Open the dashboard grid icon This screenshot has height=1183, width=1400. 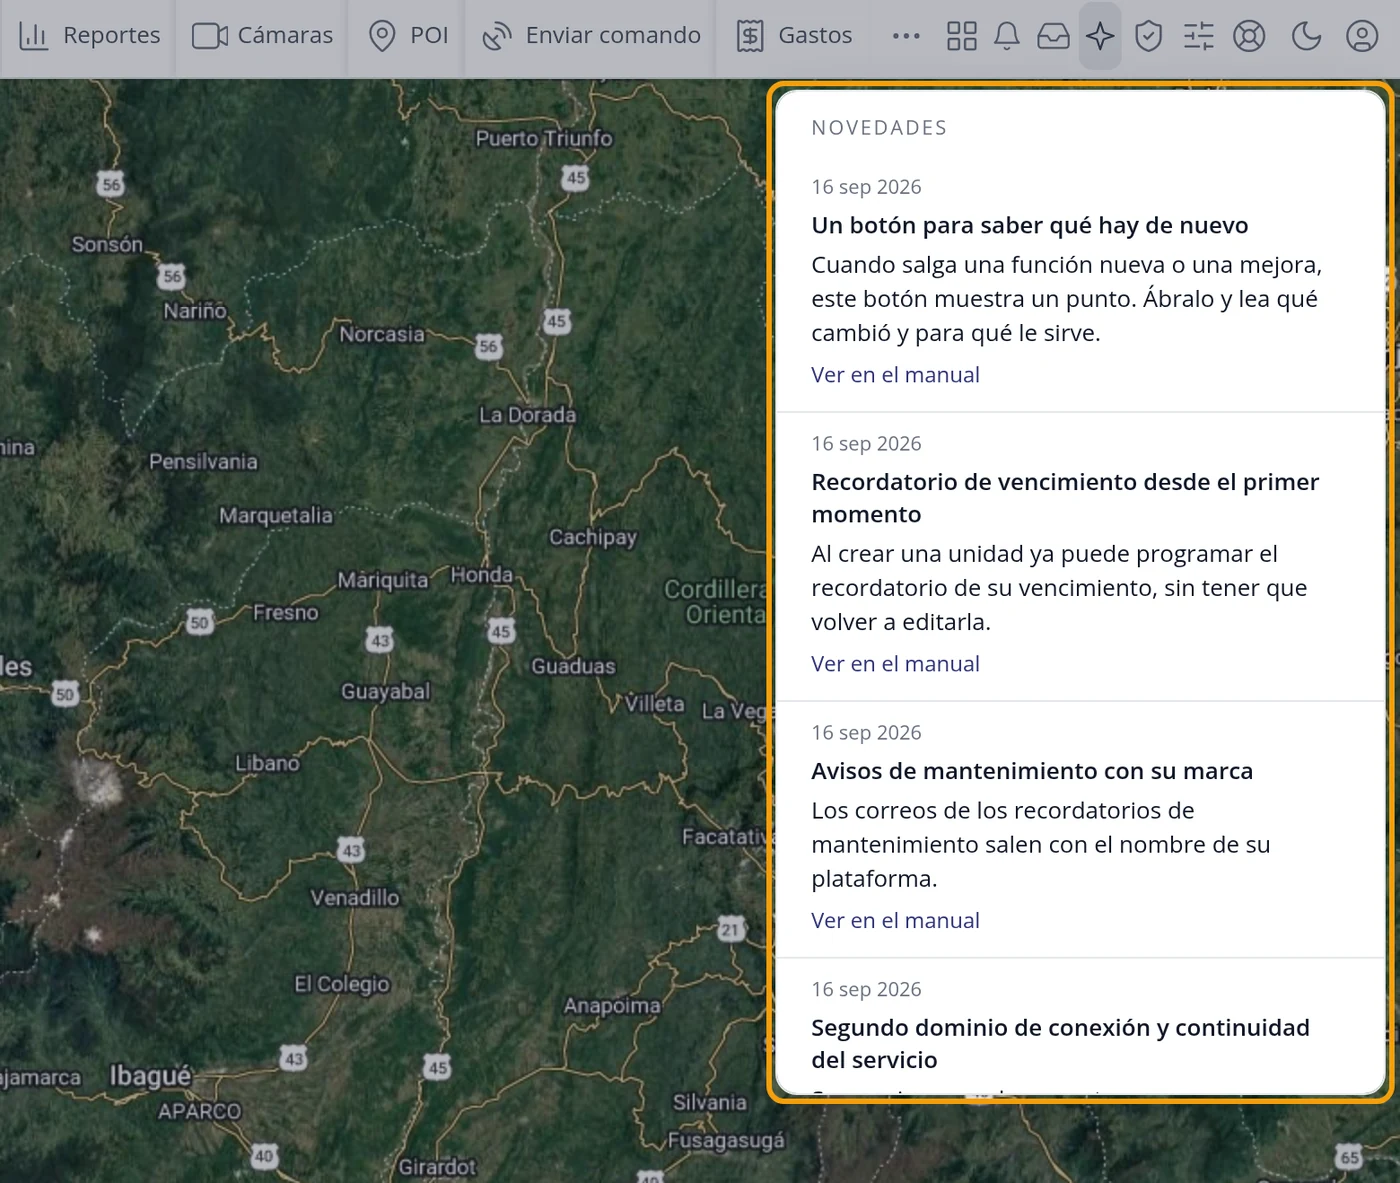(961, 36)
